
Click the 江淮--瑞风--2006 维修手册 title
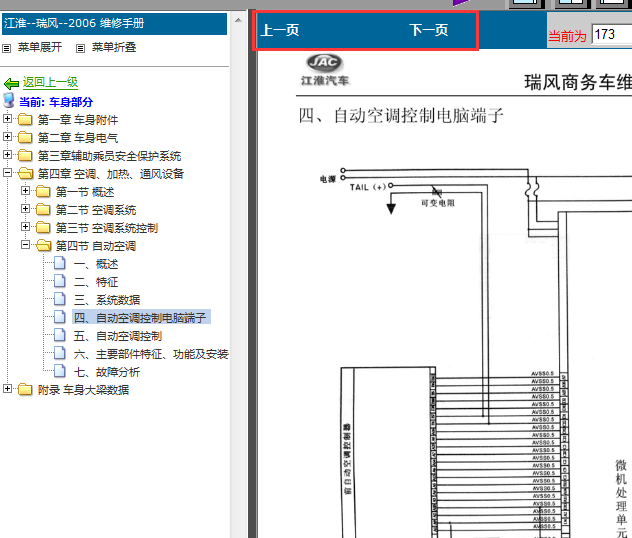(x=74, y=23)
